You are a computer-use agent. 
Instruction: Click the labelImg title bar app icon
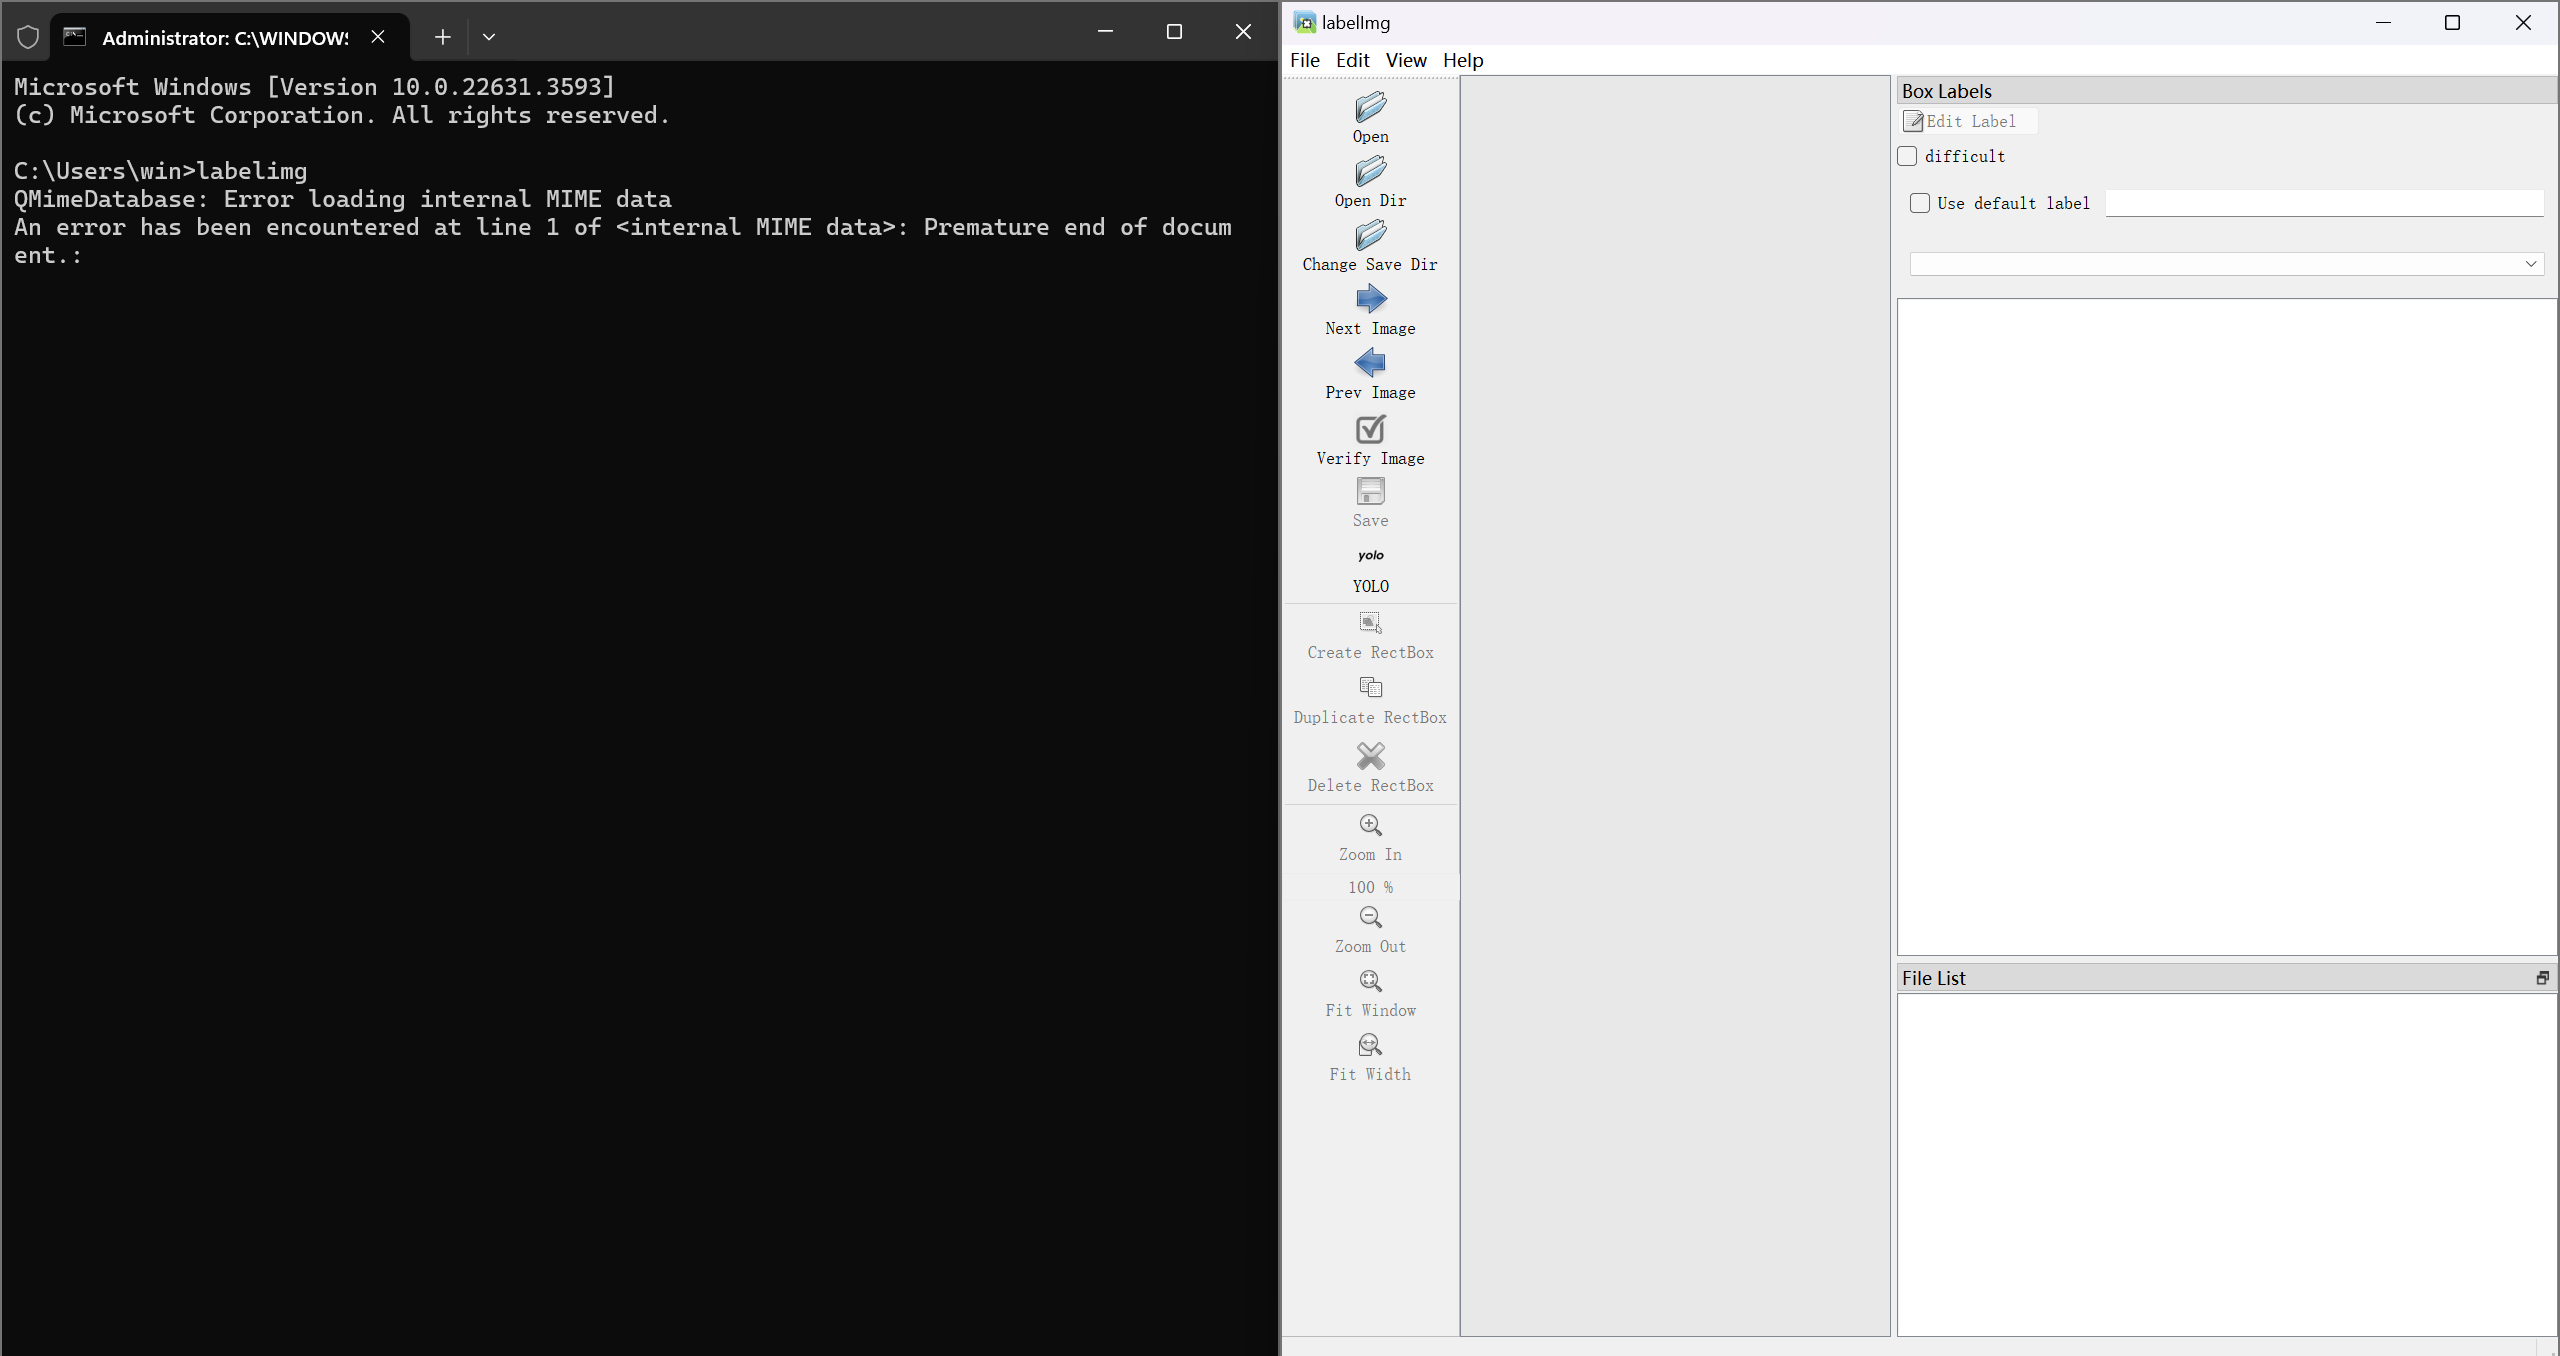tap(1304, 22)
